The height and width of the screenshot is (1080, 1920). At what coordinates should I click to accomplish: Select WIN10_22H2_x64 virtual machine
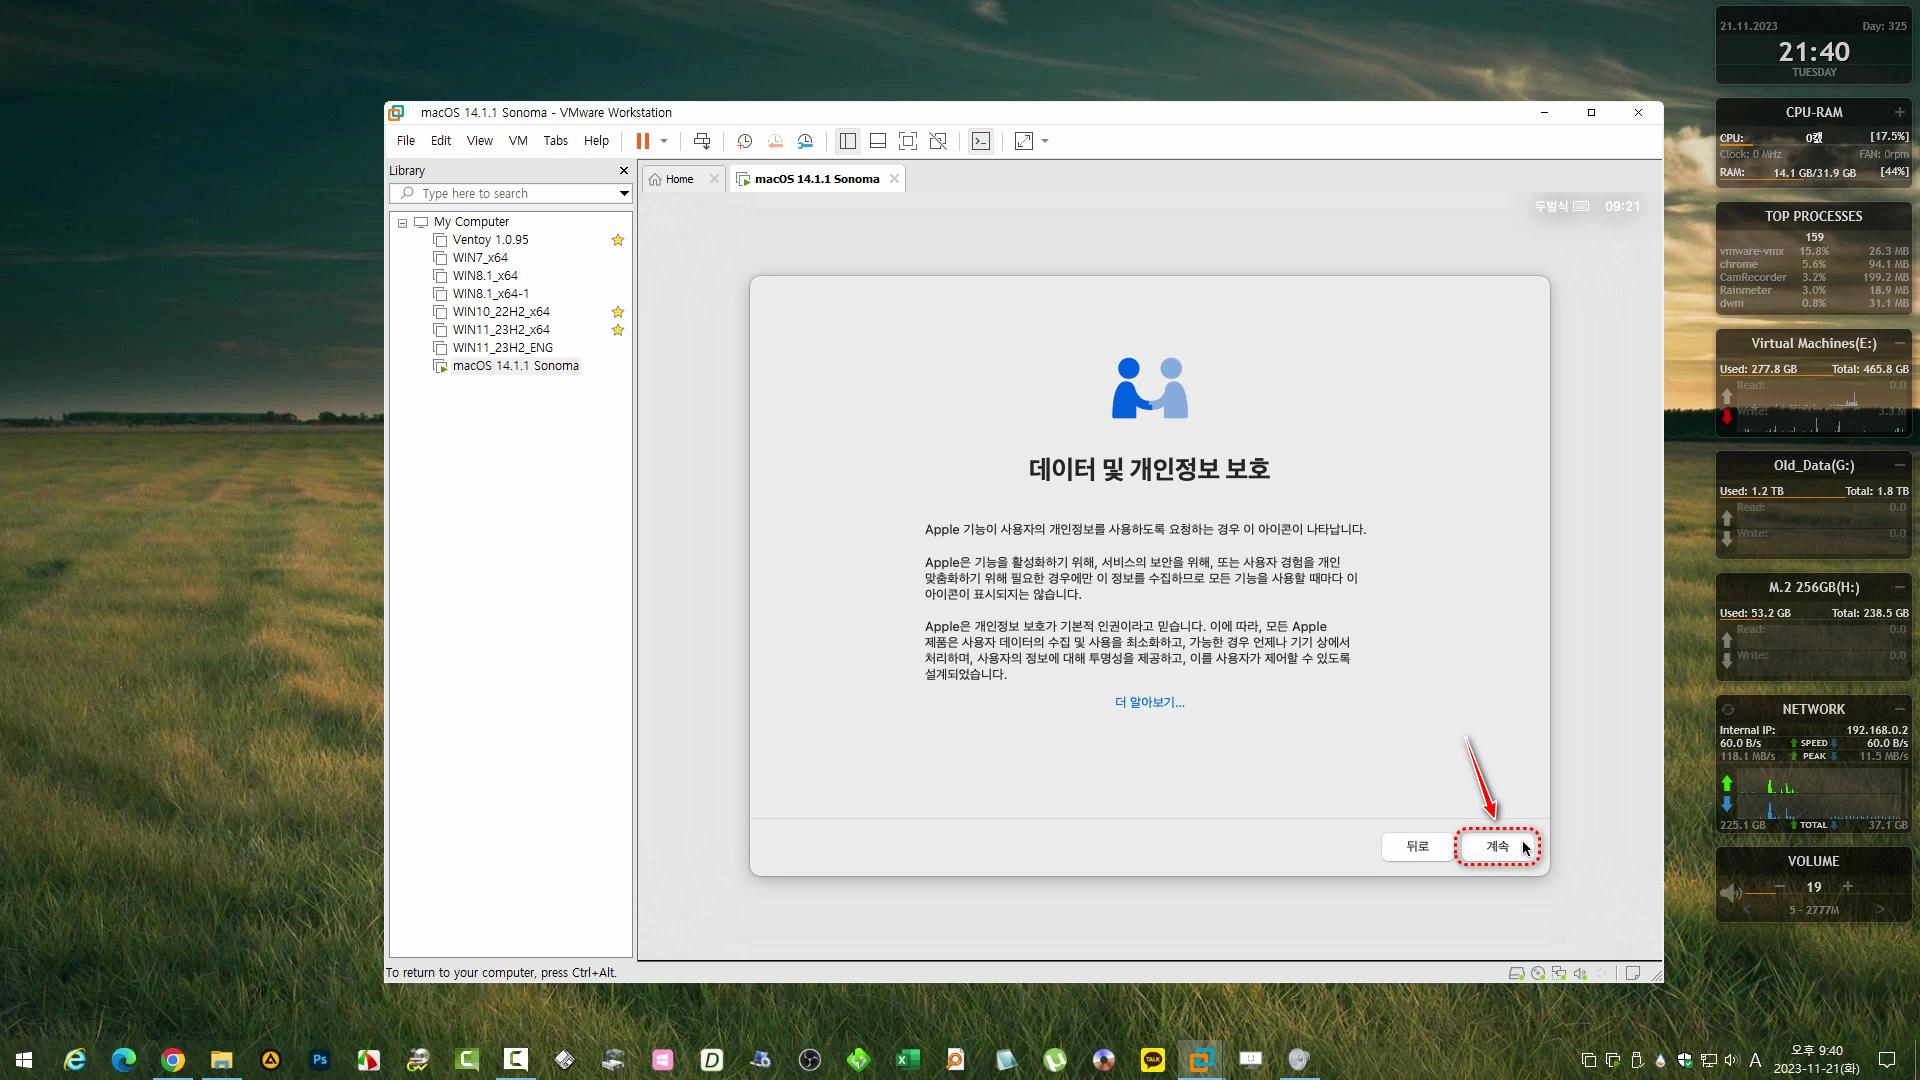point(500,312)
